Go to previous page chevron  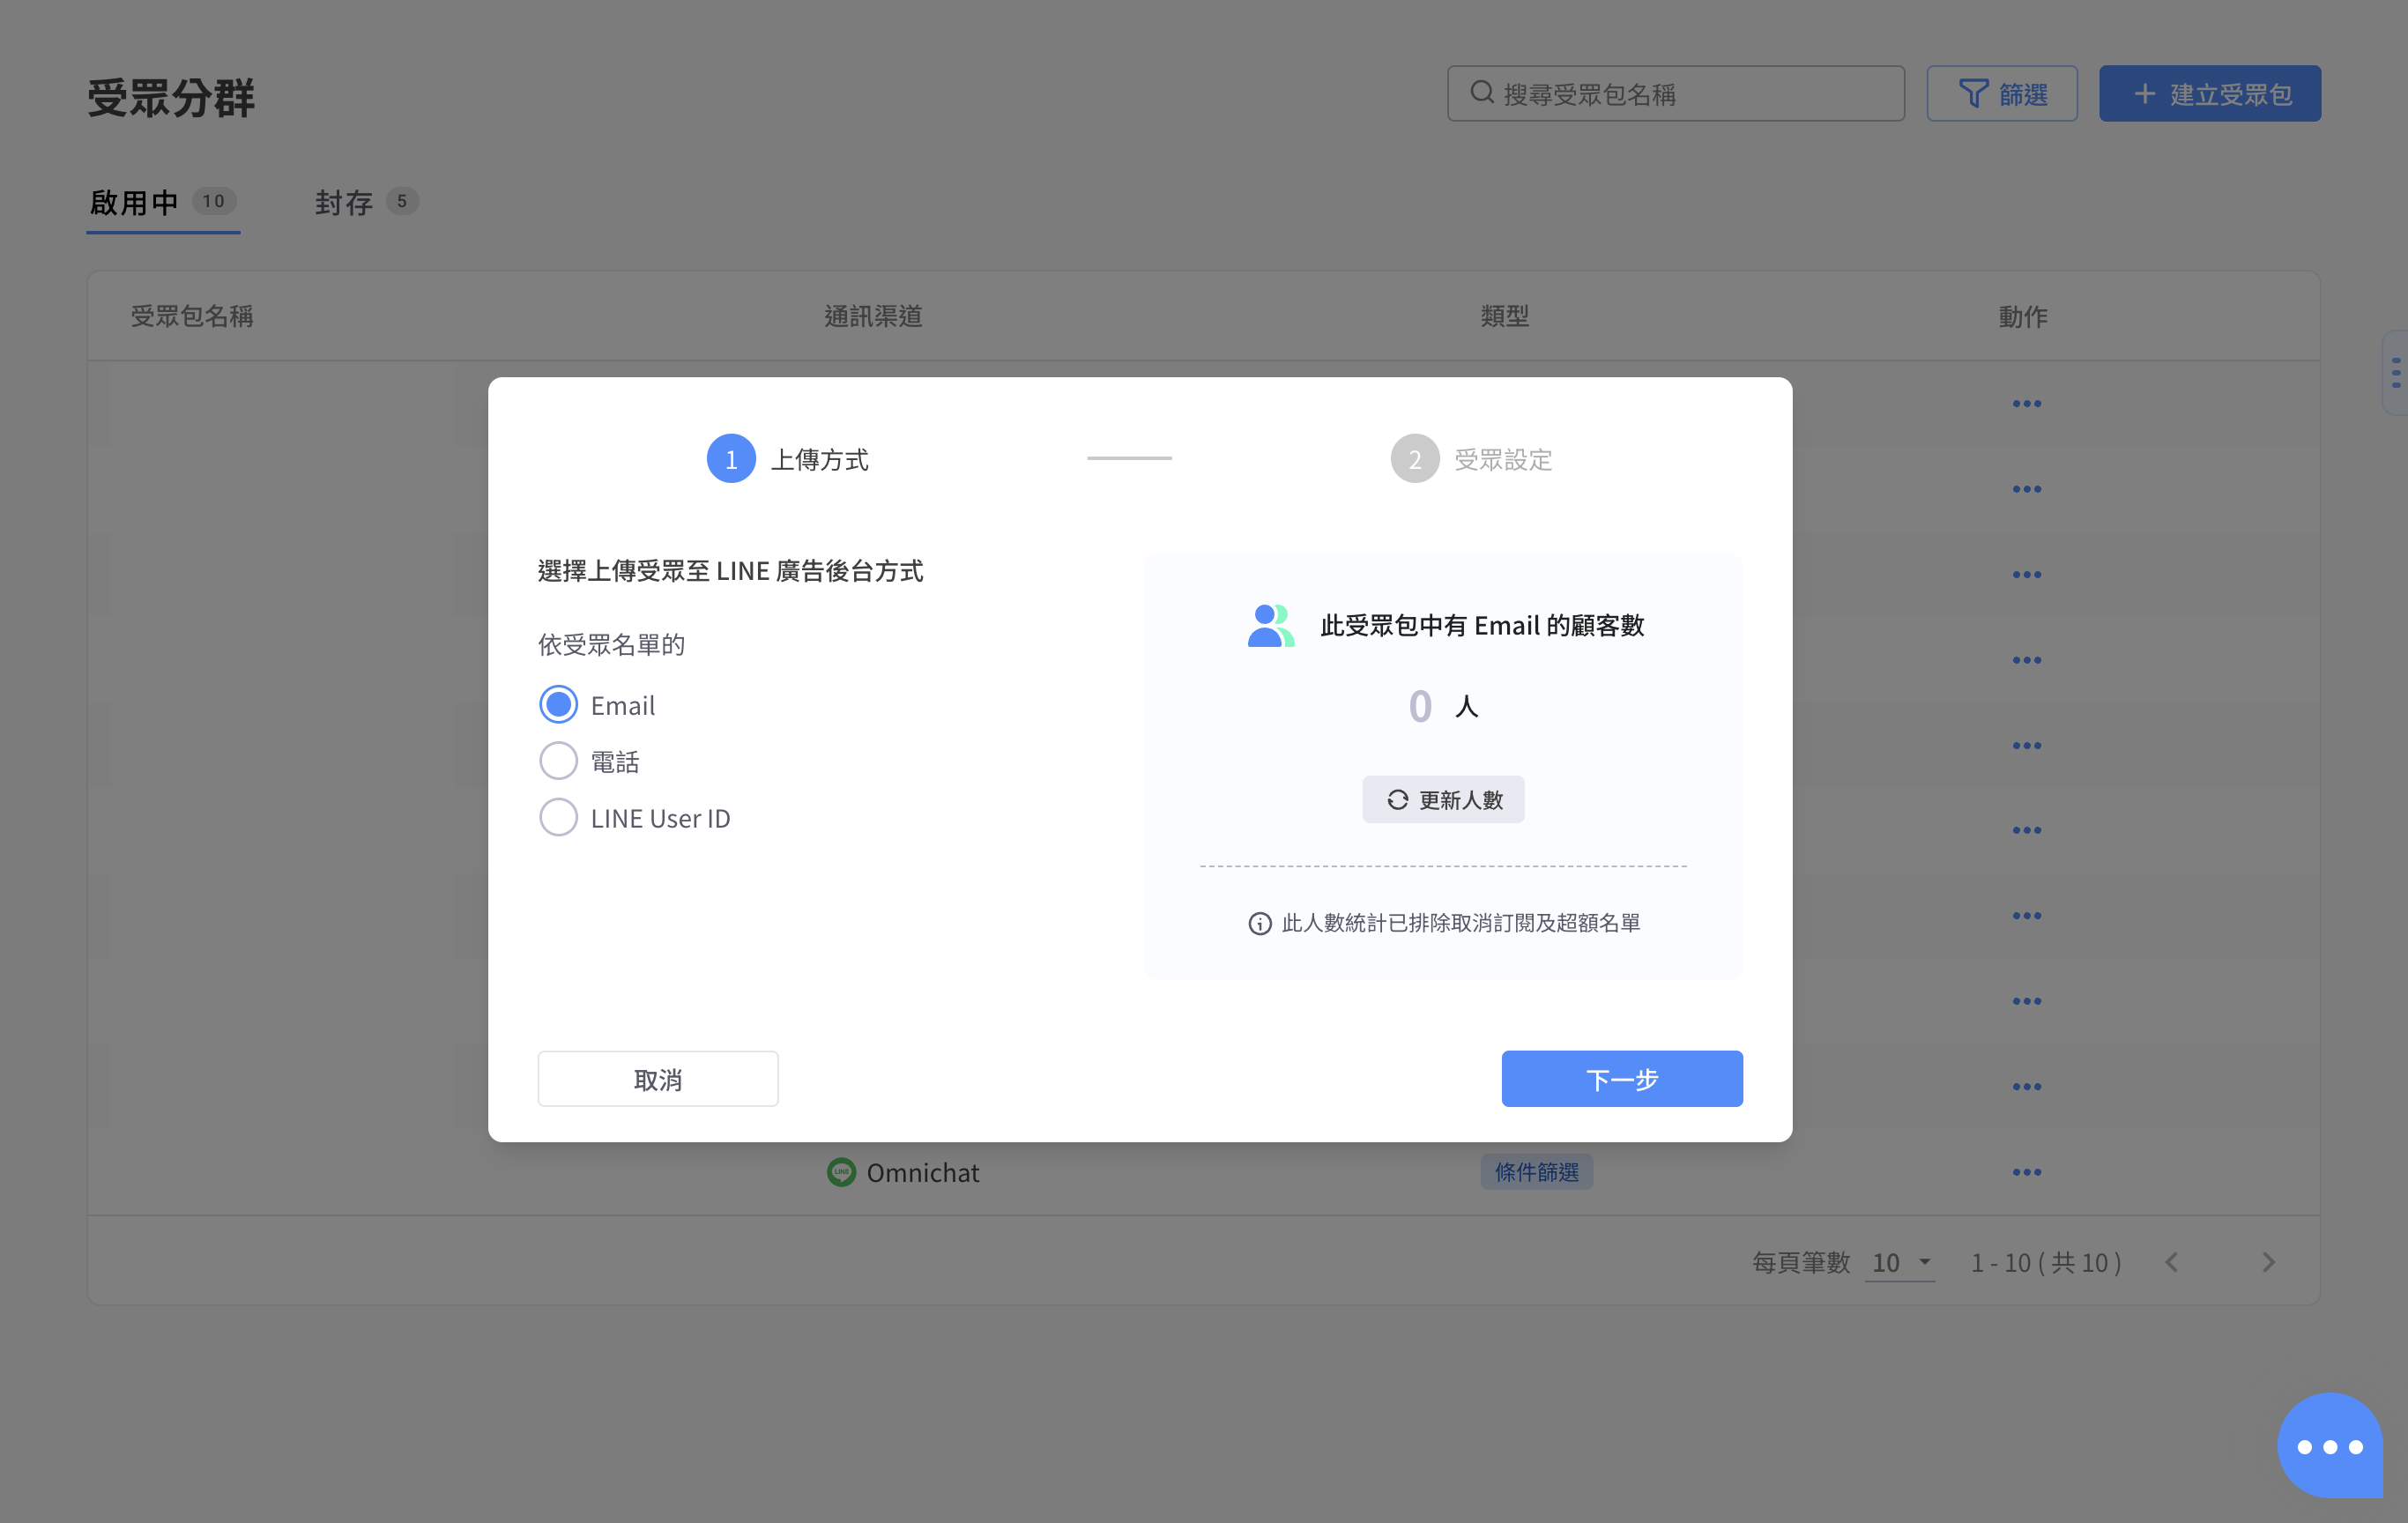[2171, 1262]
